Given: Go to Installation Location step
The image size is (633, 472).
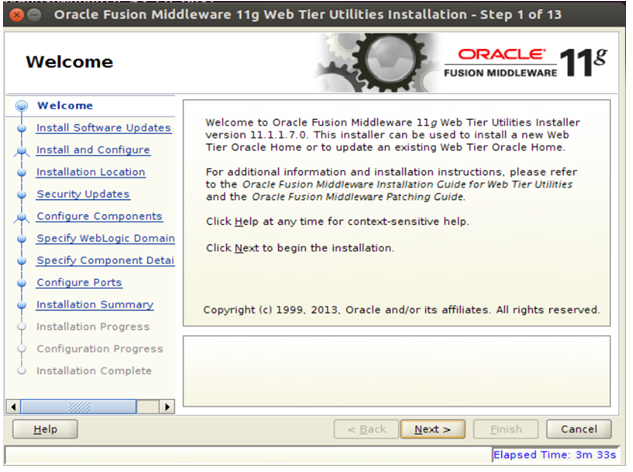Looking at the screenshot, I should click(91, 172).
